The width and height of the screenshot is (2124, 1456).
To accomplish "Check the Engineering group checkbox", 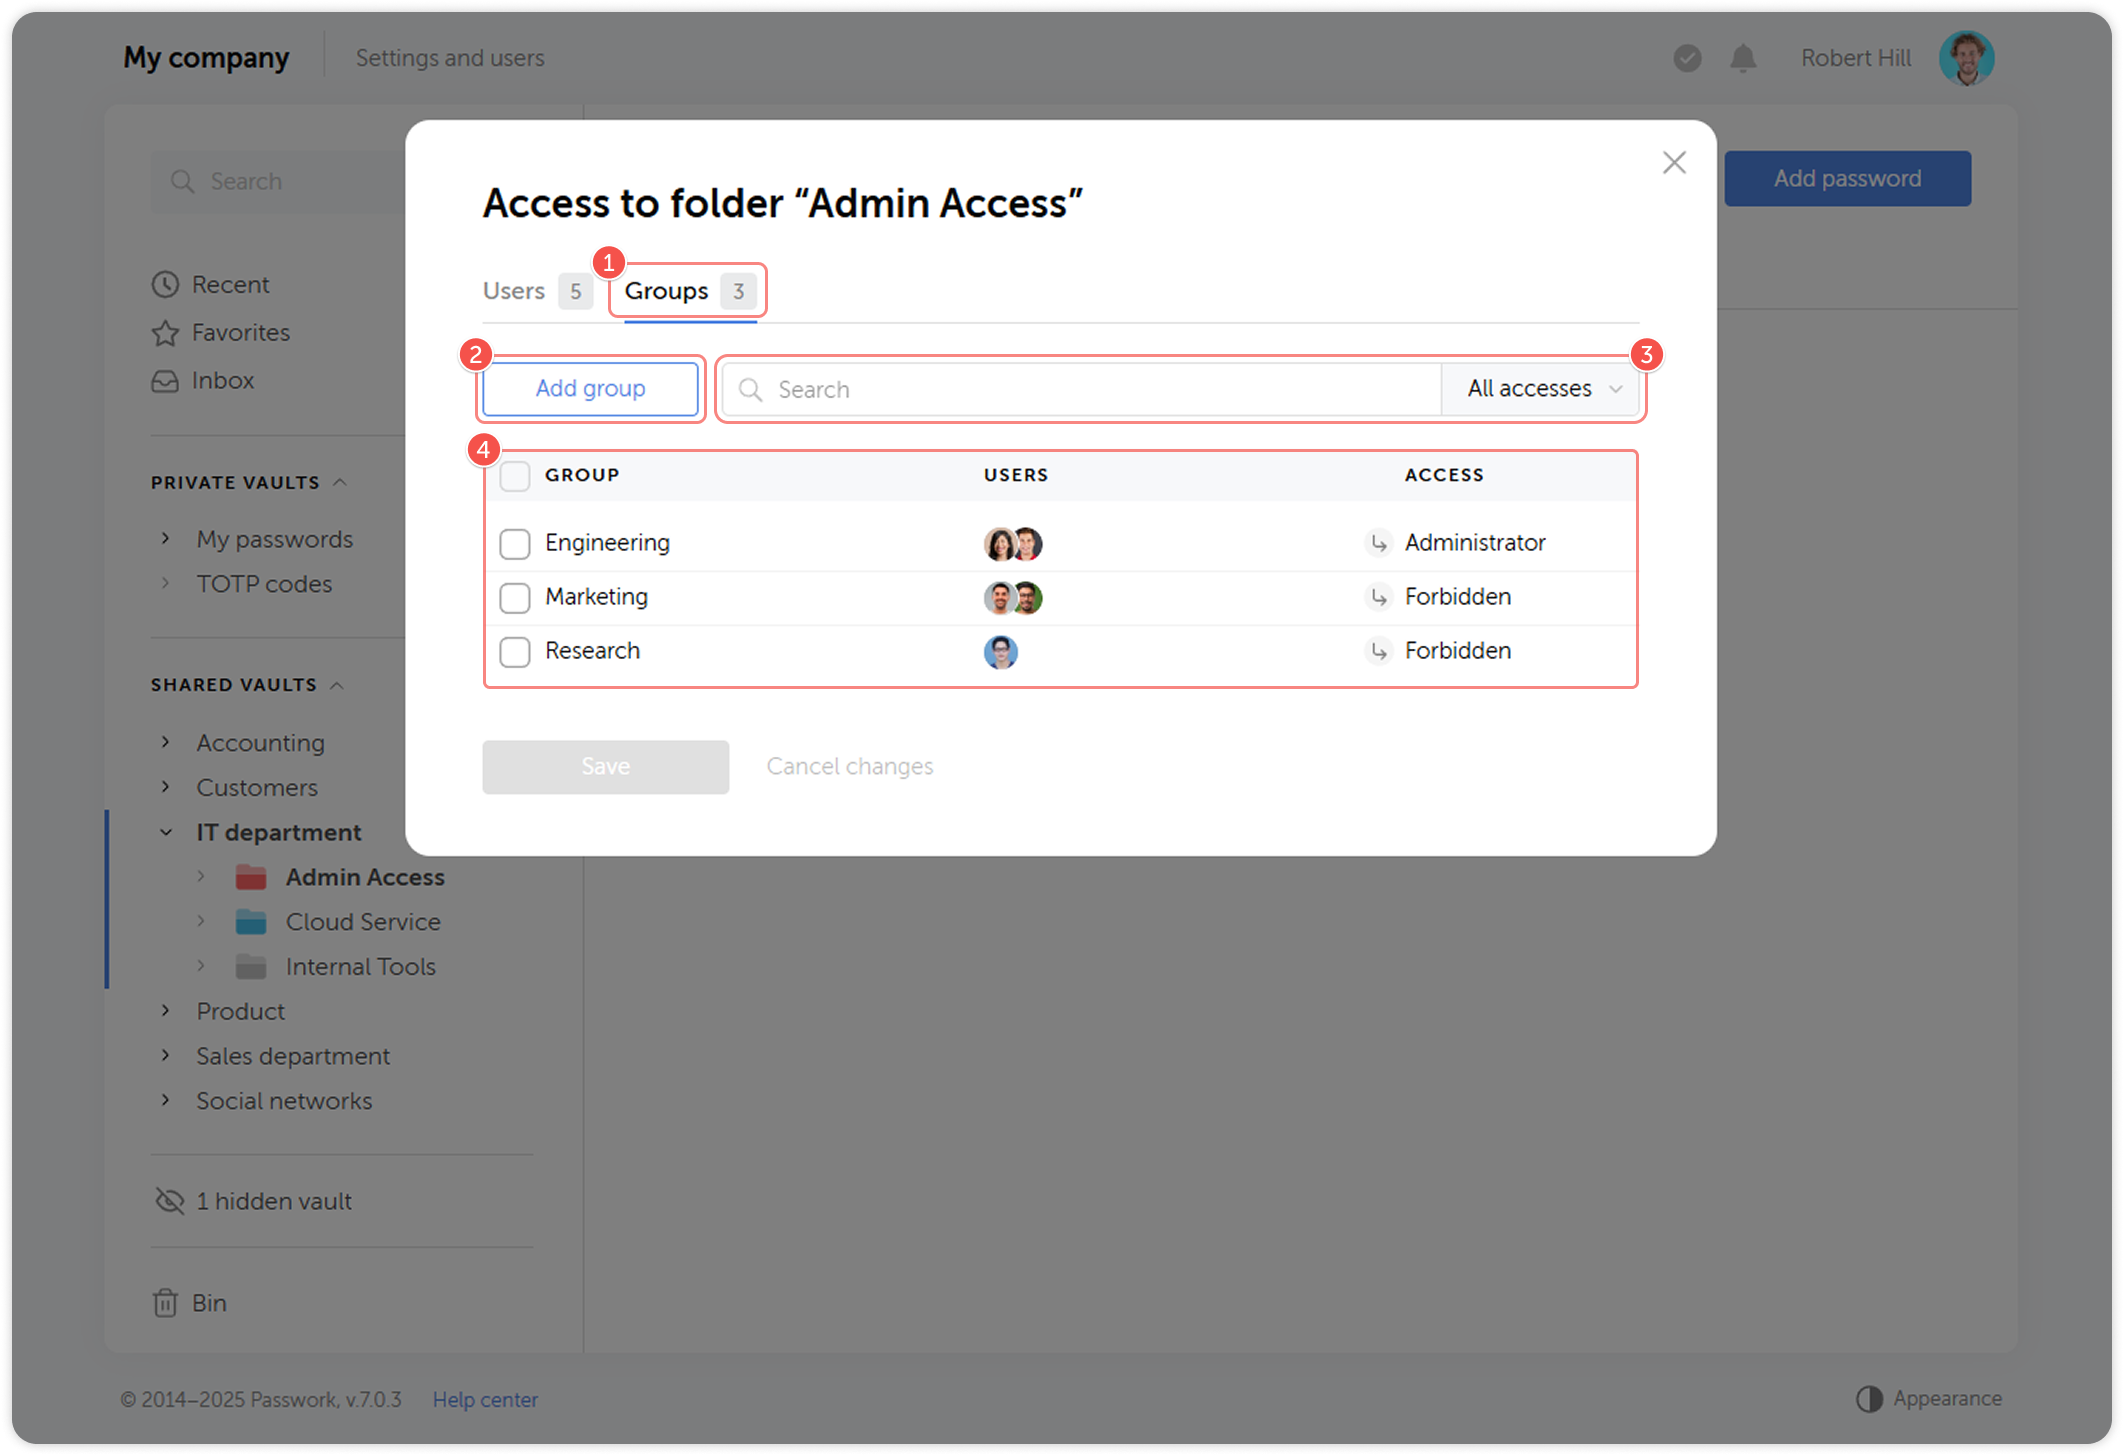I will pos(515,543).
